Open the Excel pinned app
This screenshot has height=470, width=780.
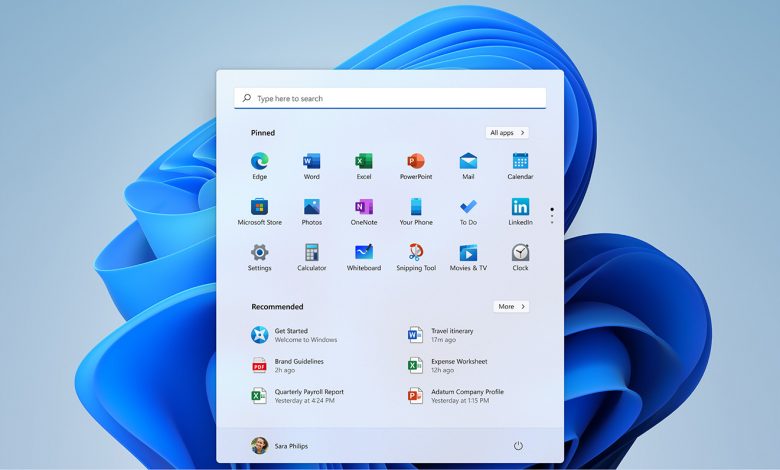[x=364, y=162]
